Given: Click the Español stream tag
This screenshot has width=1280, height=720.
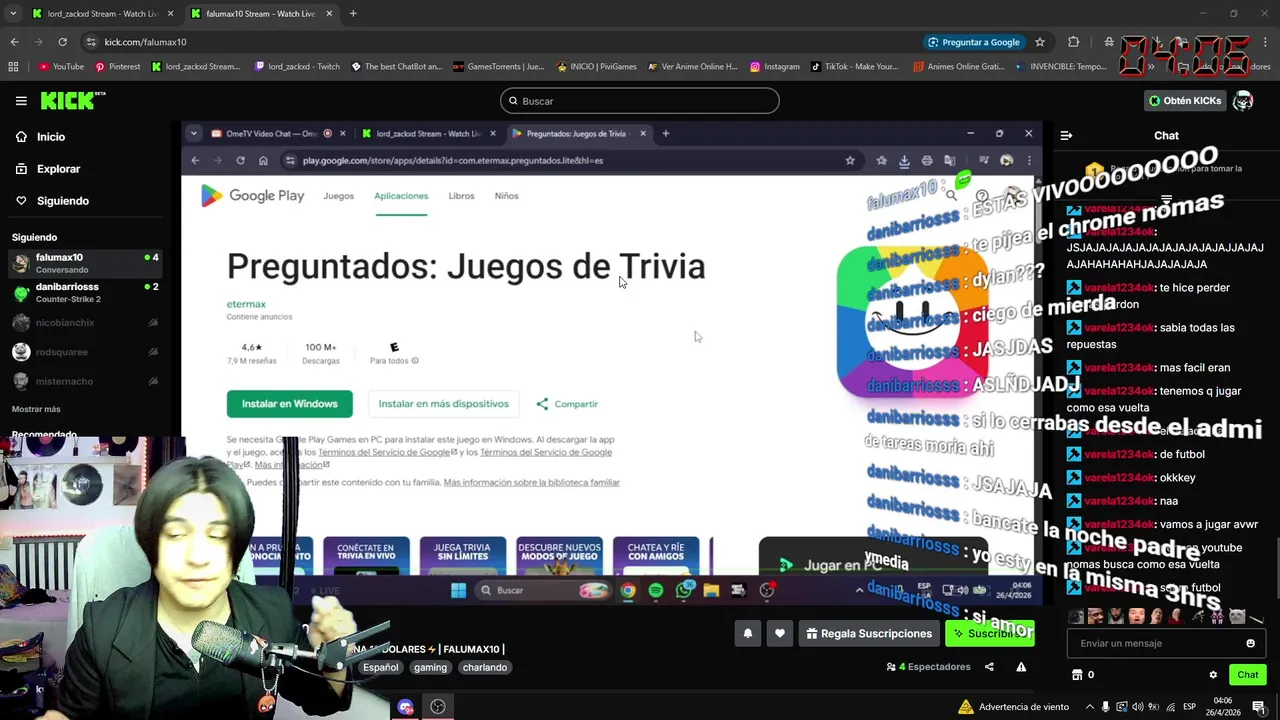Looking at the screenshot, I should pyautogui.click(x=380, y=667).
